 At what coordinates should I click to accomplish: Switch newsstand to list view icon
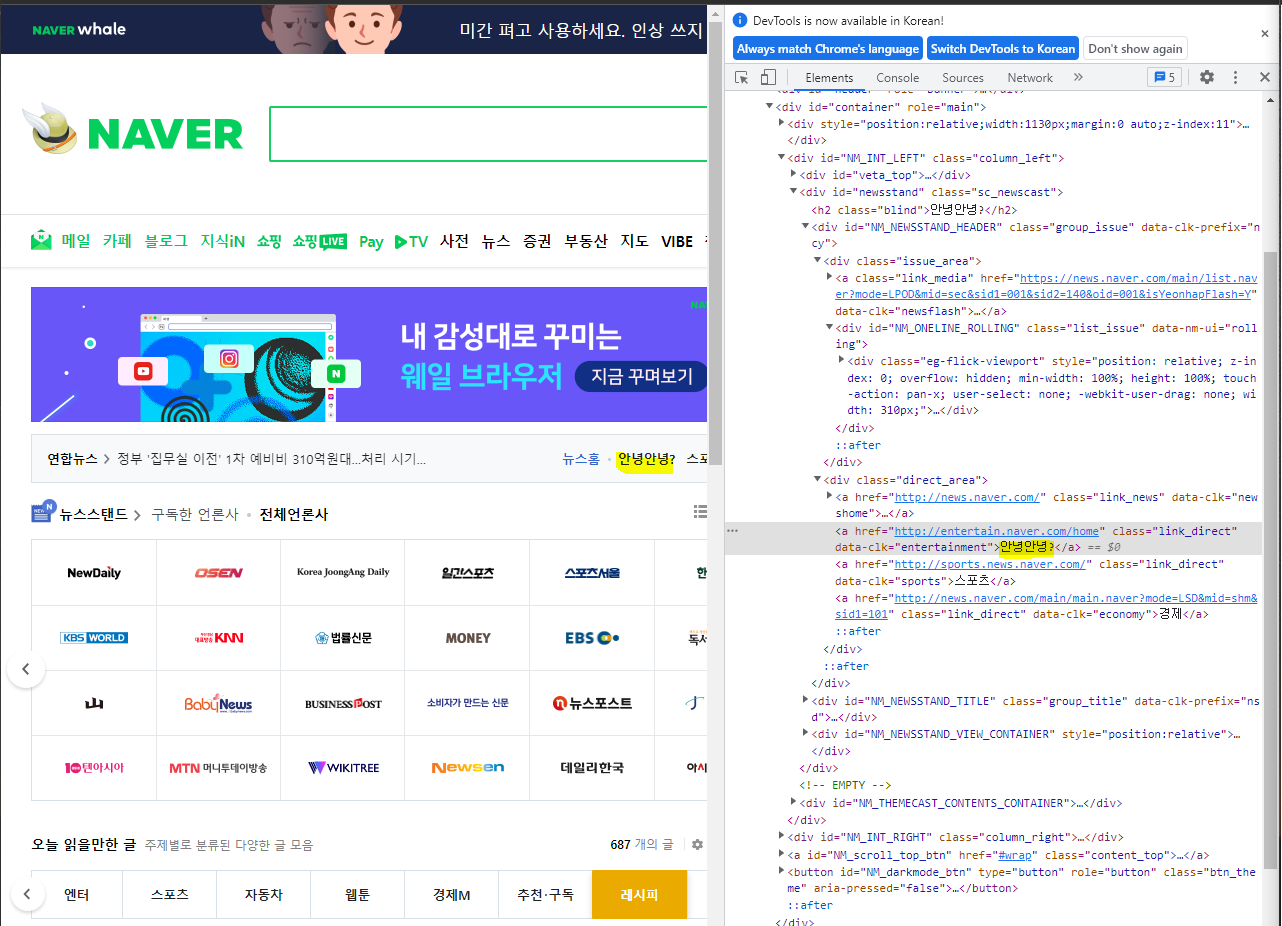[x=700, y=512]
